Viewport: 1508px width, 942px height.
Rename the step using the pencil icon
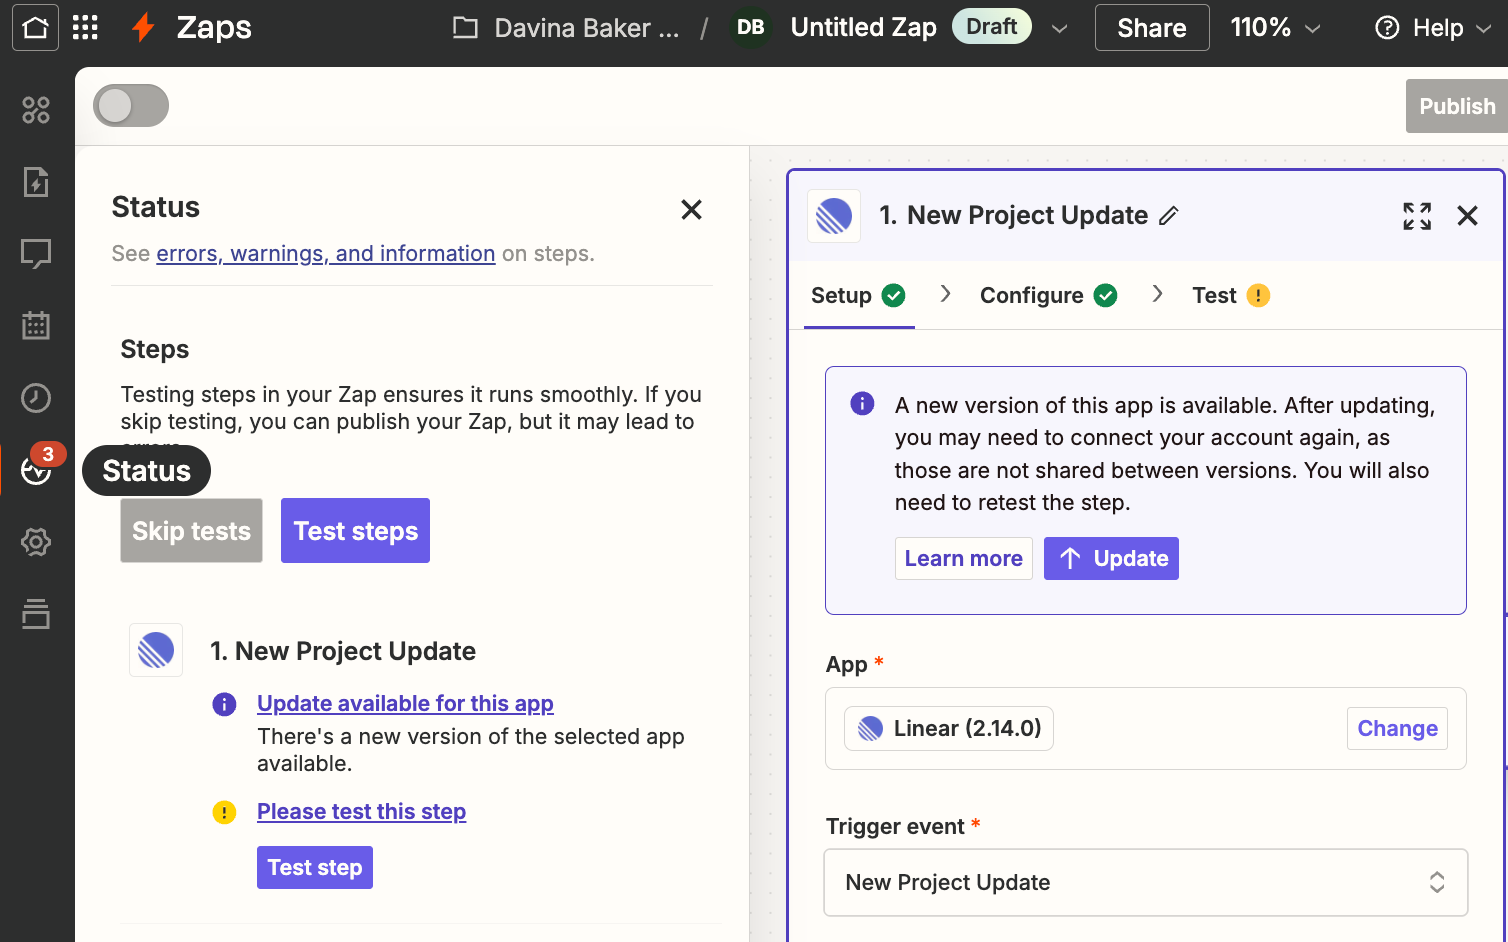click(1170, 216)
